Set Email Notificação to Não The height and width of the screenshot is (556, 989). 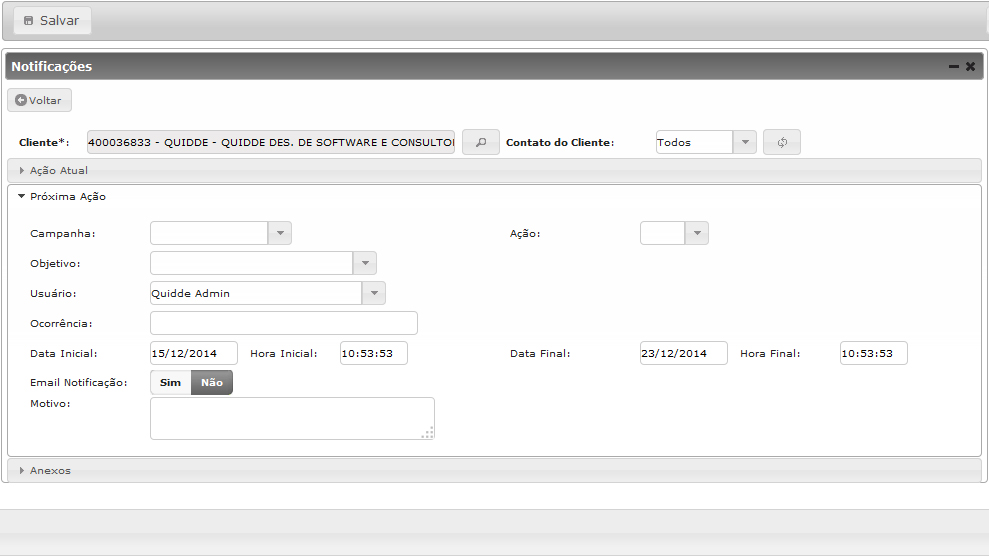tap(212, 383)
